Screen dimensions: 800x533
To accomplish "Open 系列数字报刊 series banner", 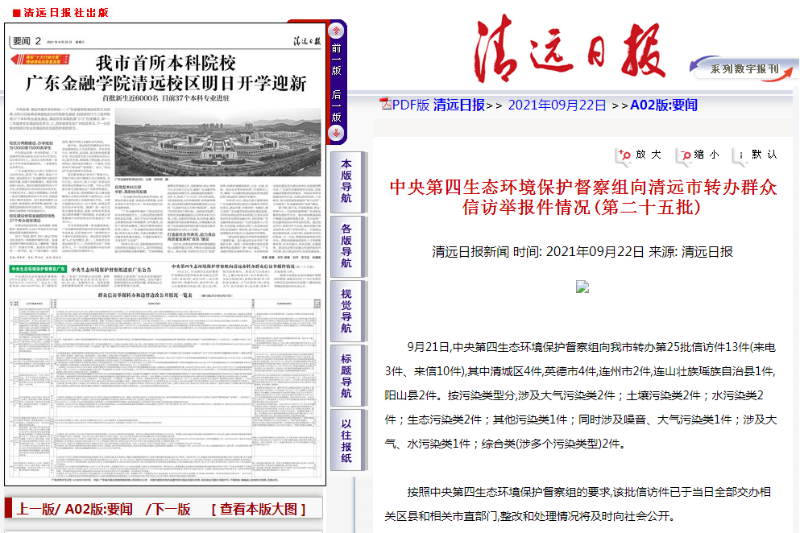I will (x=744, y=69).
